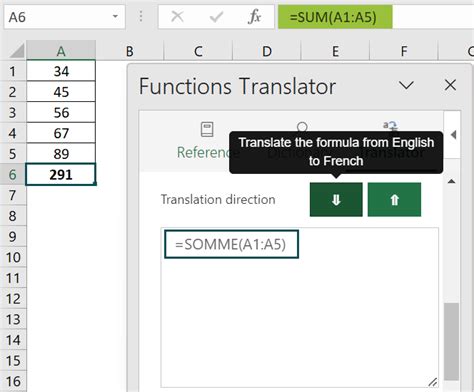Screen dimensions: 474x392
Task: Select column C header
Action: pyautogui.click(x=198, y=51)
